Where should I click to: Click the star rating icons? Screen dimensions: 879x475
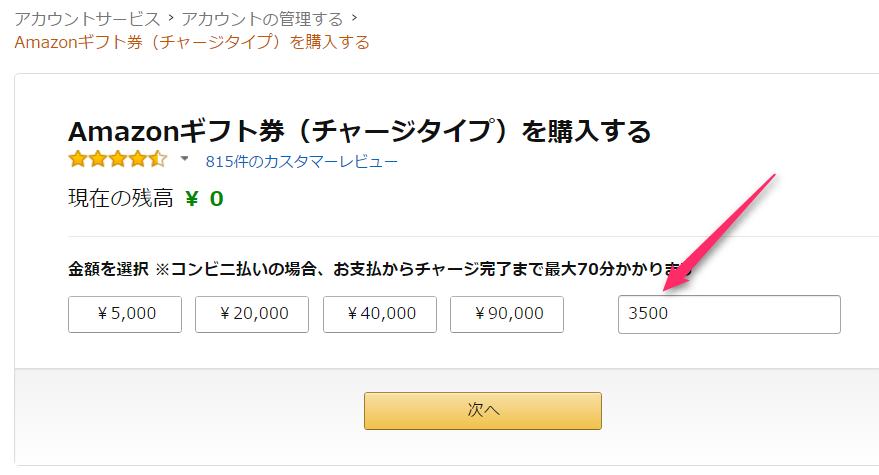[x=118, y=160]
